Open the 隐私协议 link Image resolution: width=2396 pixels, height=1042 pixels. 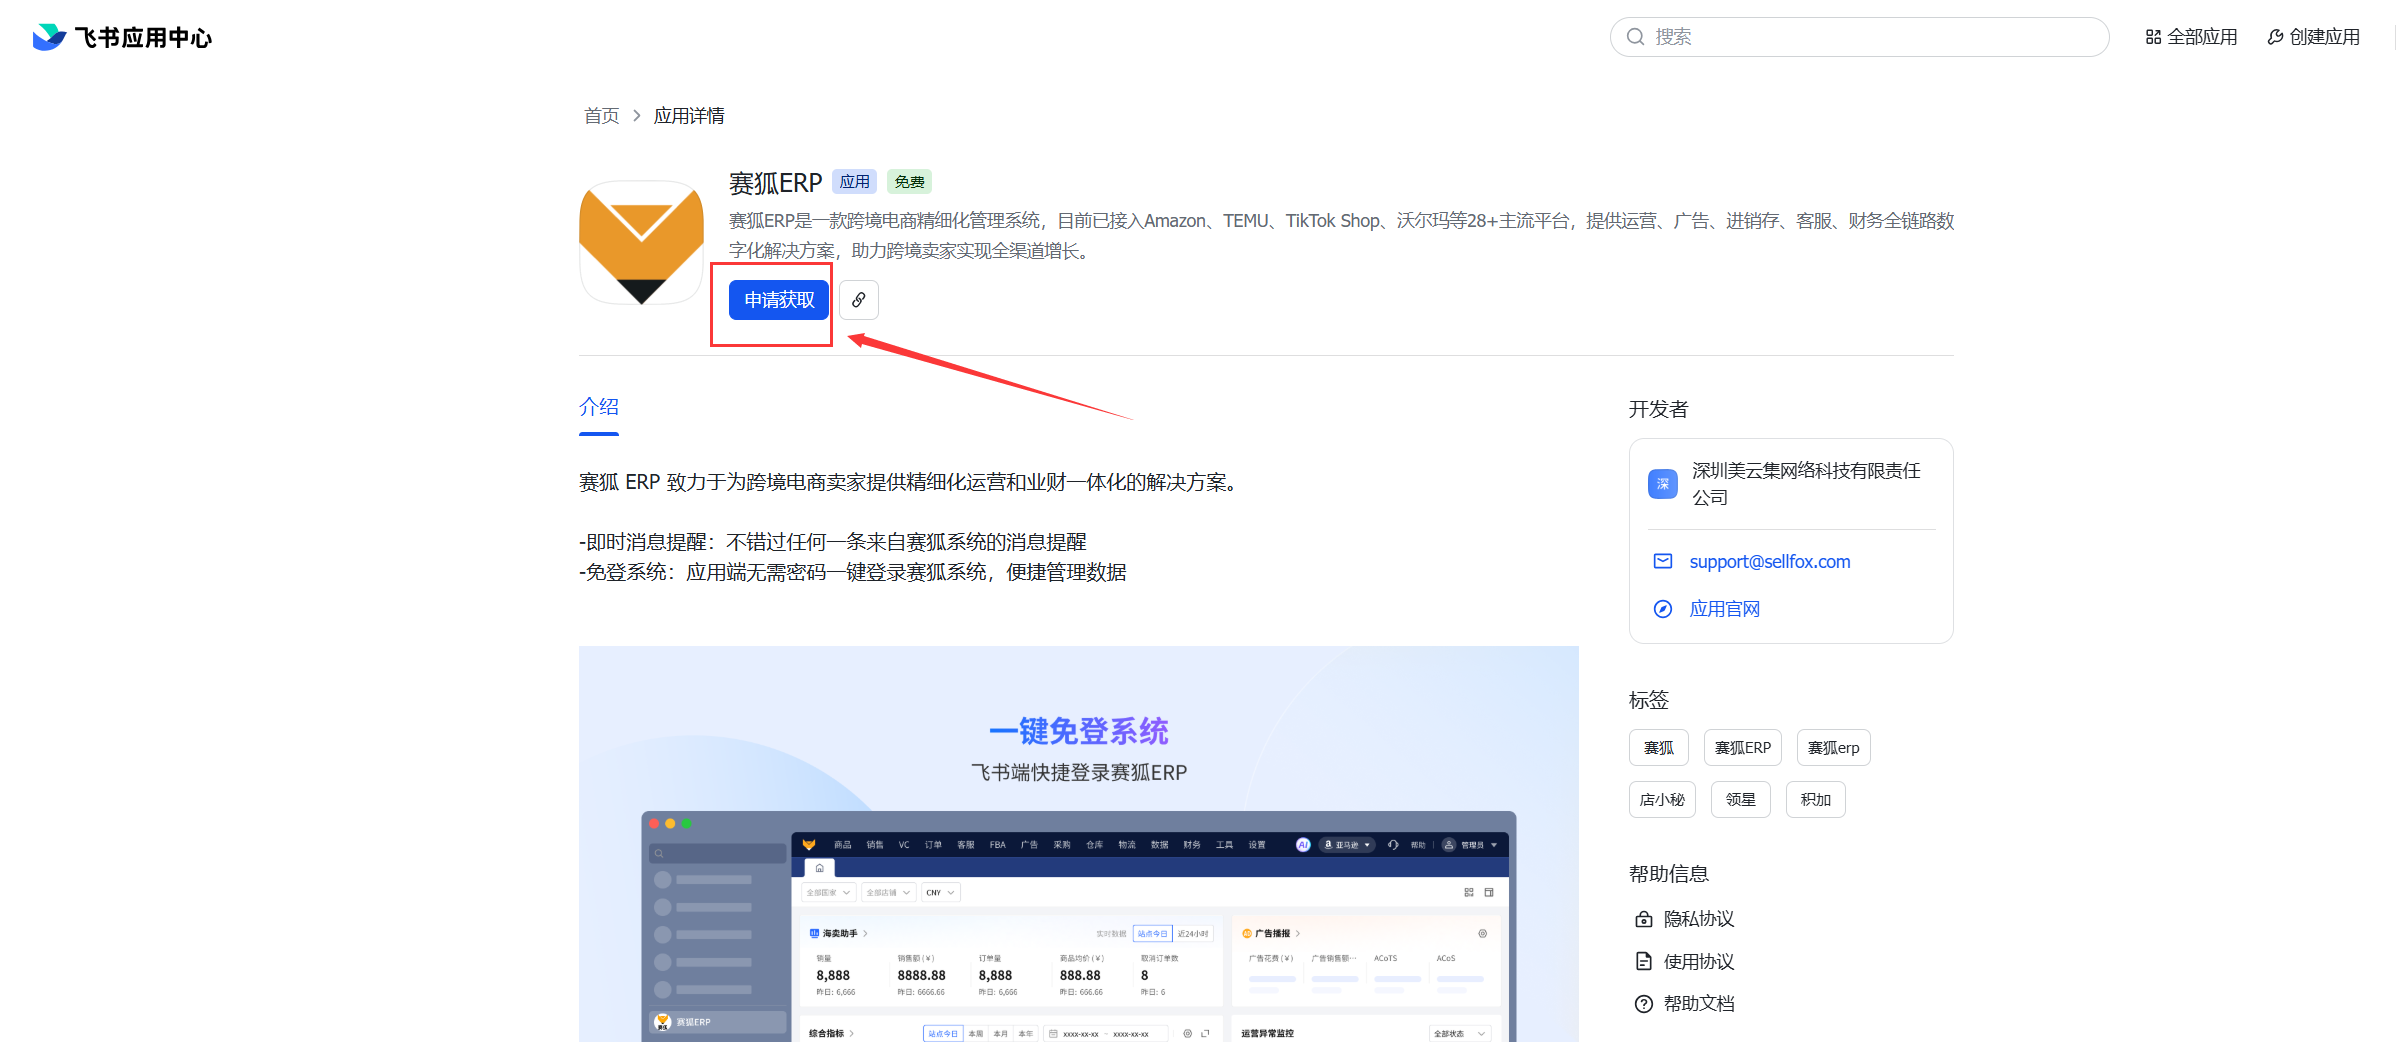pos(1699,919)
